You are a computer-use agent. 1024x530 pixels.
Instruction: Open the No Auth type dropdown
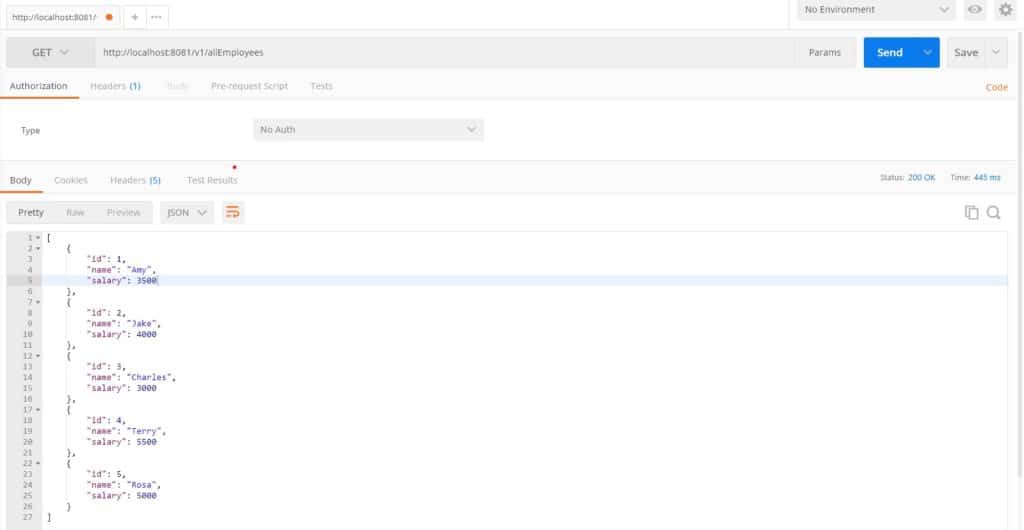(368, 130)
